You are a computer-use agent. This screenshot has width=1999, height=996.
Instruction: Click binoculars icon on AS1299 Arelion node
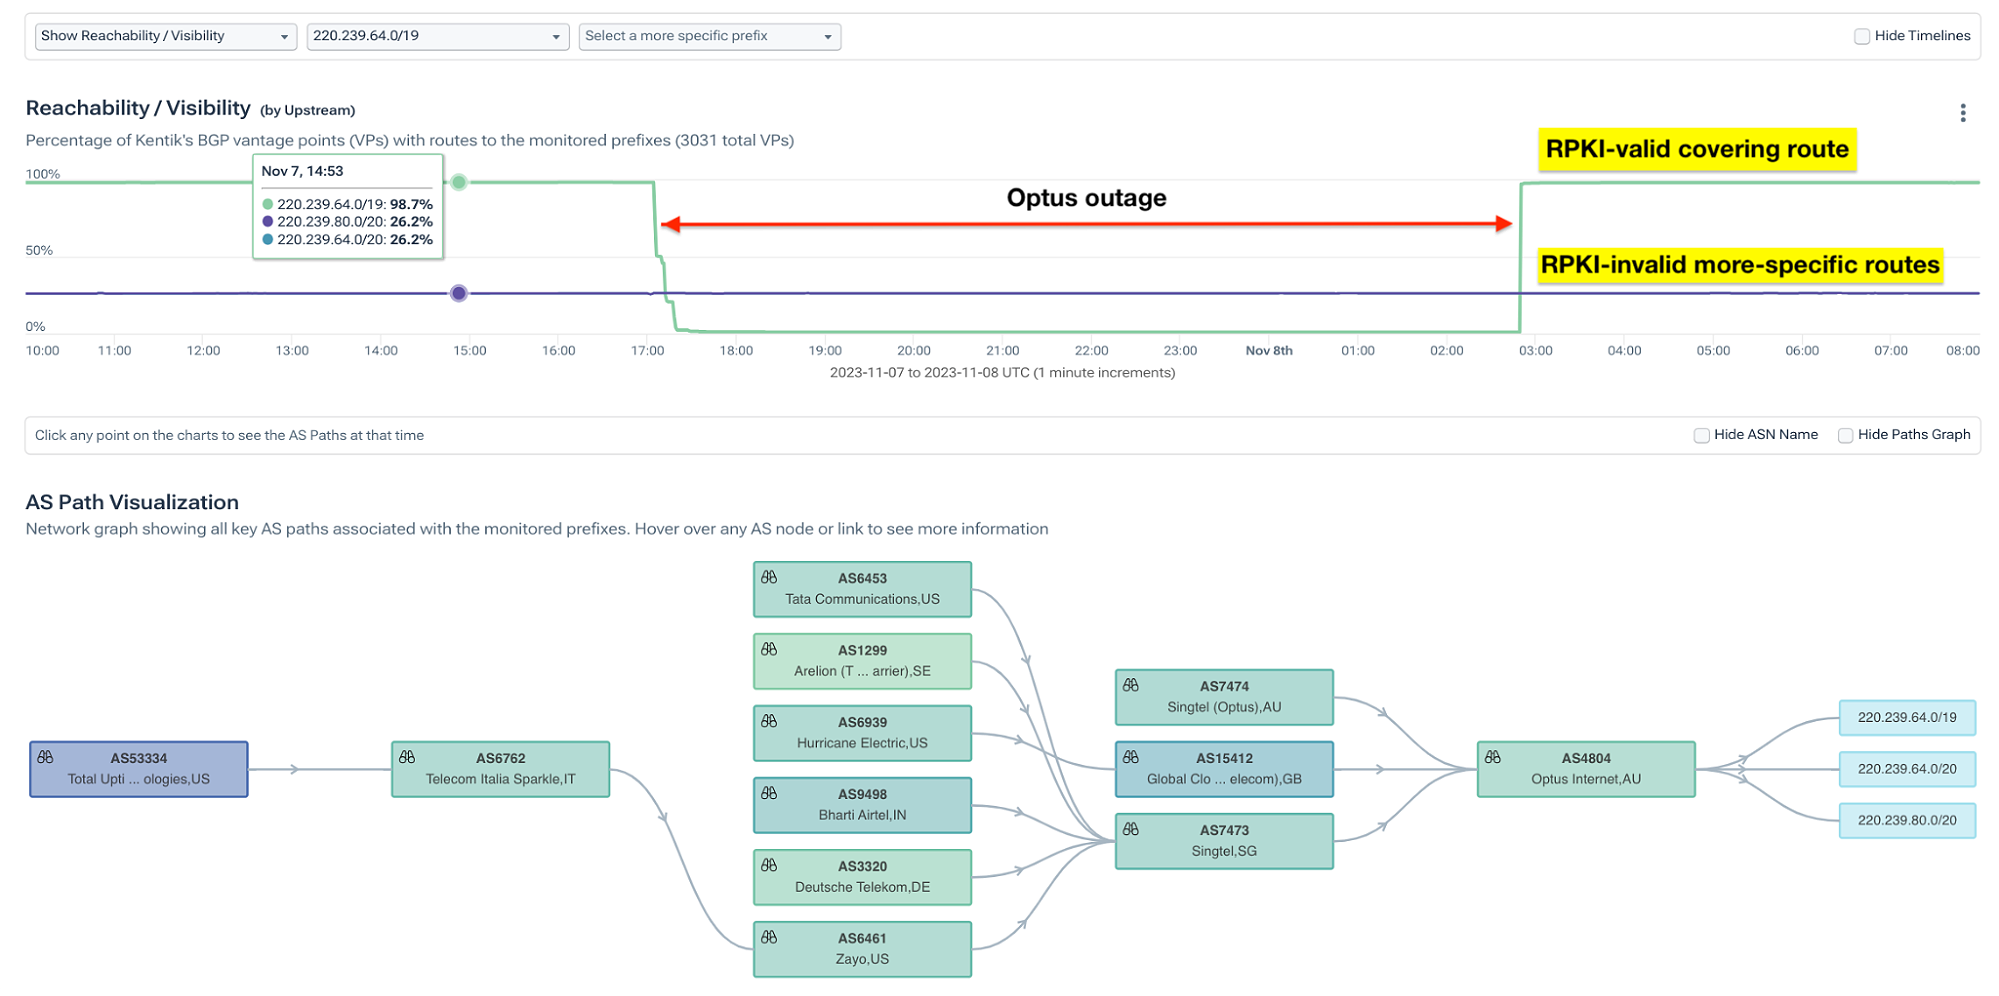(770, 649)
